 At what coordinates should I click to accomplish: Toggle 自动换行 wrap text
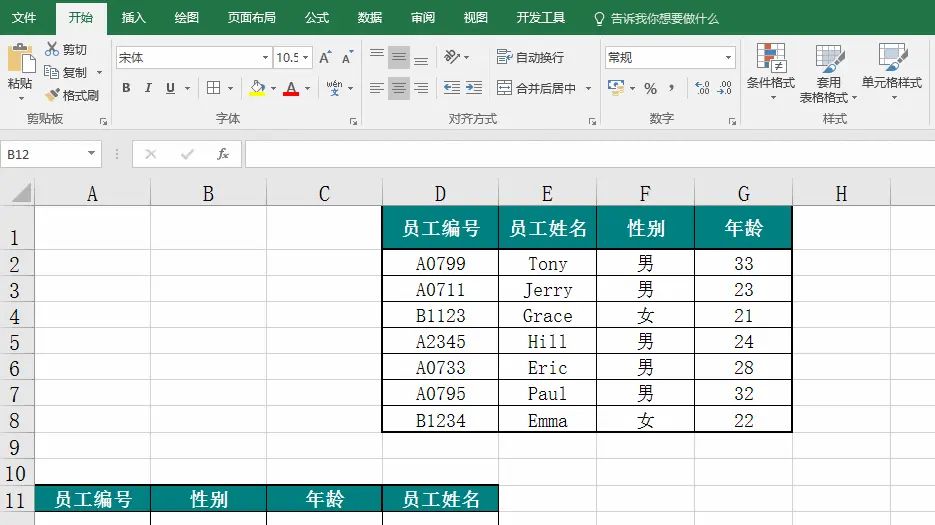tap(530, 57)
